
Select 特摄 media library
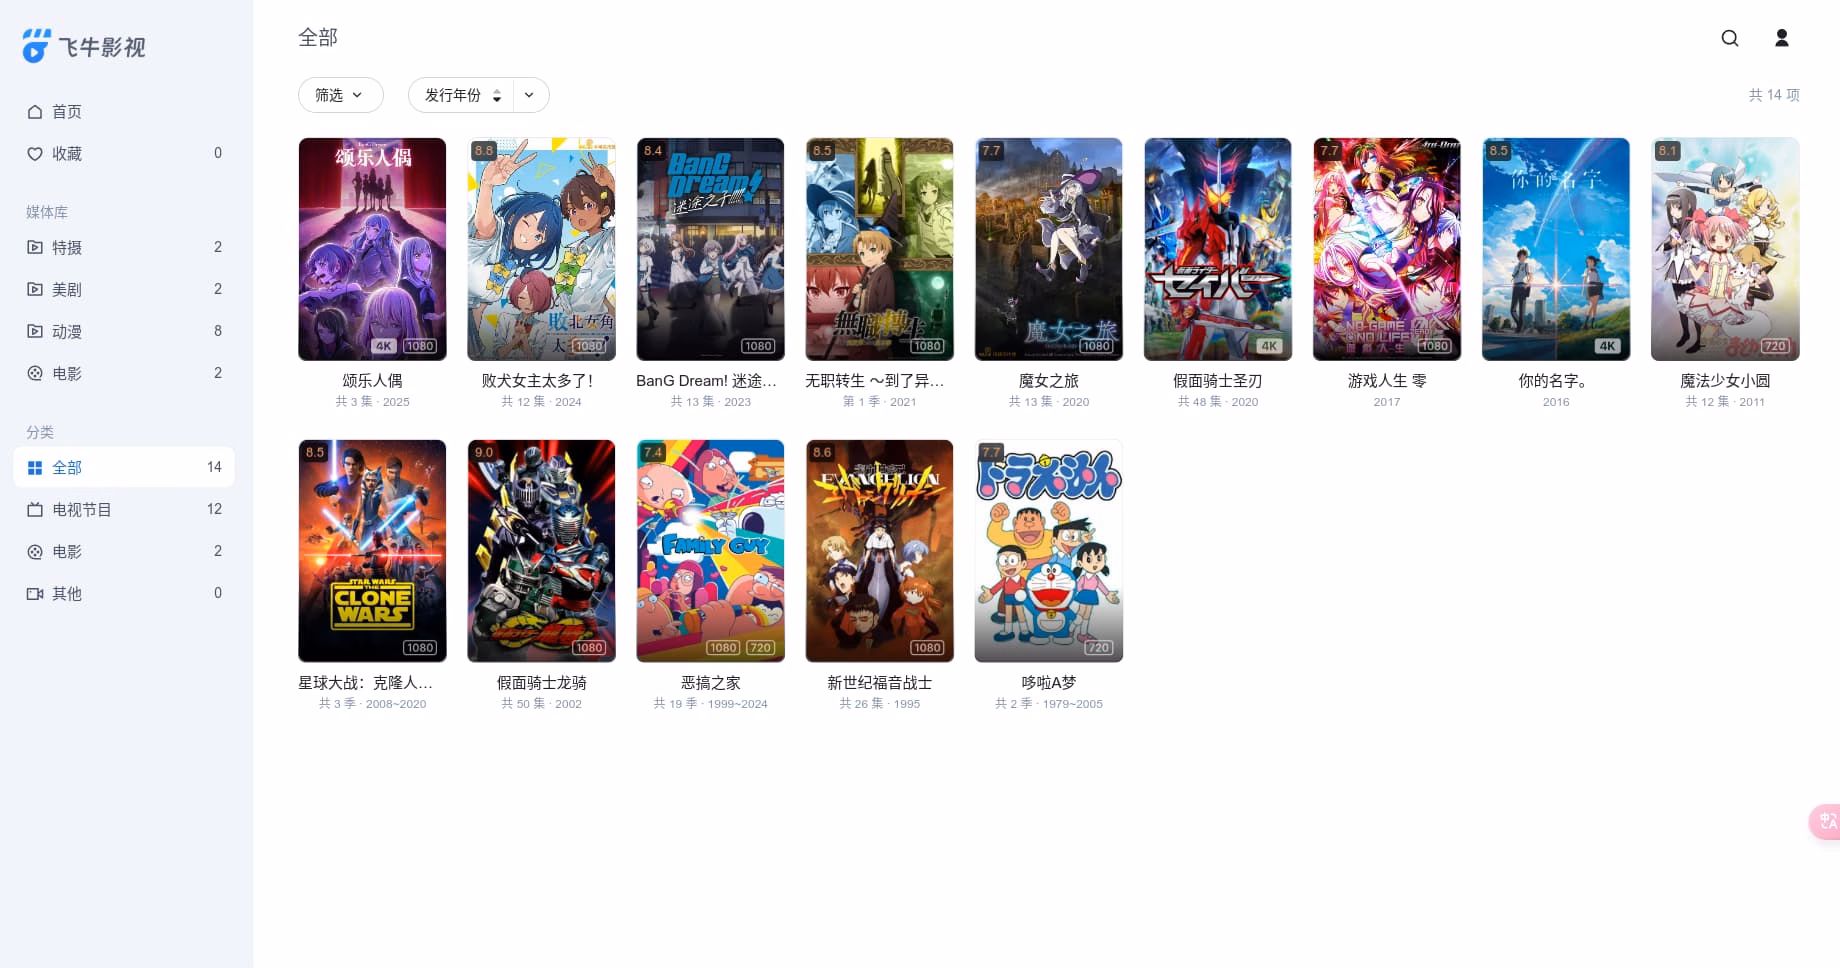[x=124, y=248]
